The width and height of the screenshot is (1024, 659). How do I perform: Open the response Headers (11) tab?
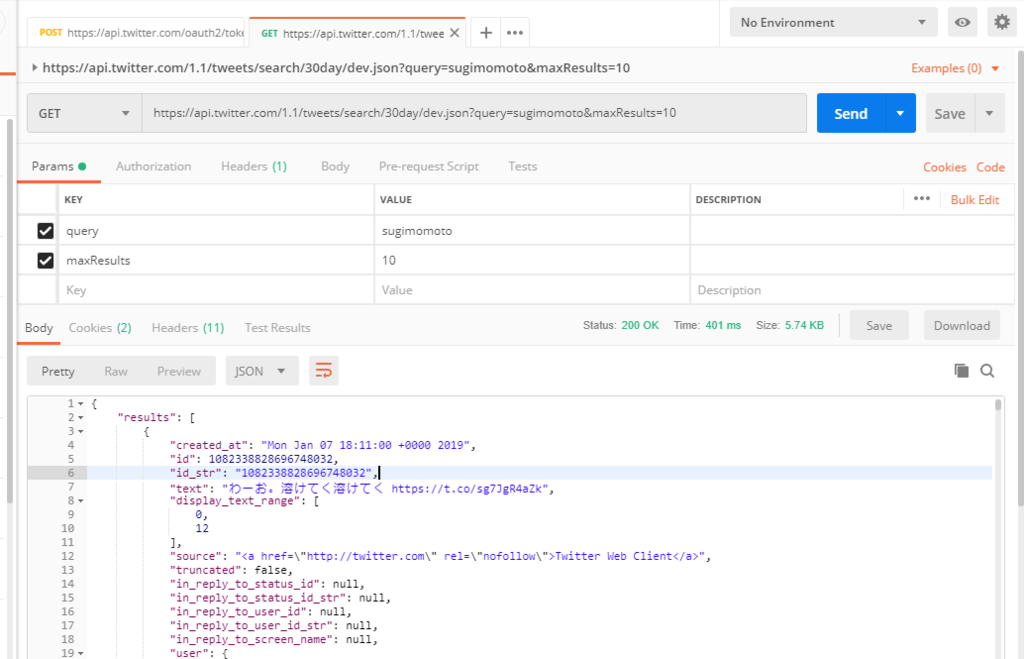pyautogui.click(x=188, y=327)
